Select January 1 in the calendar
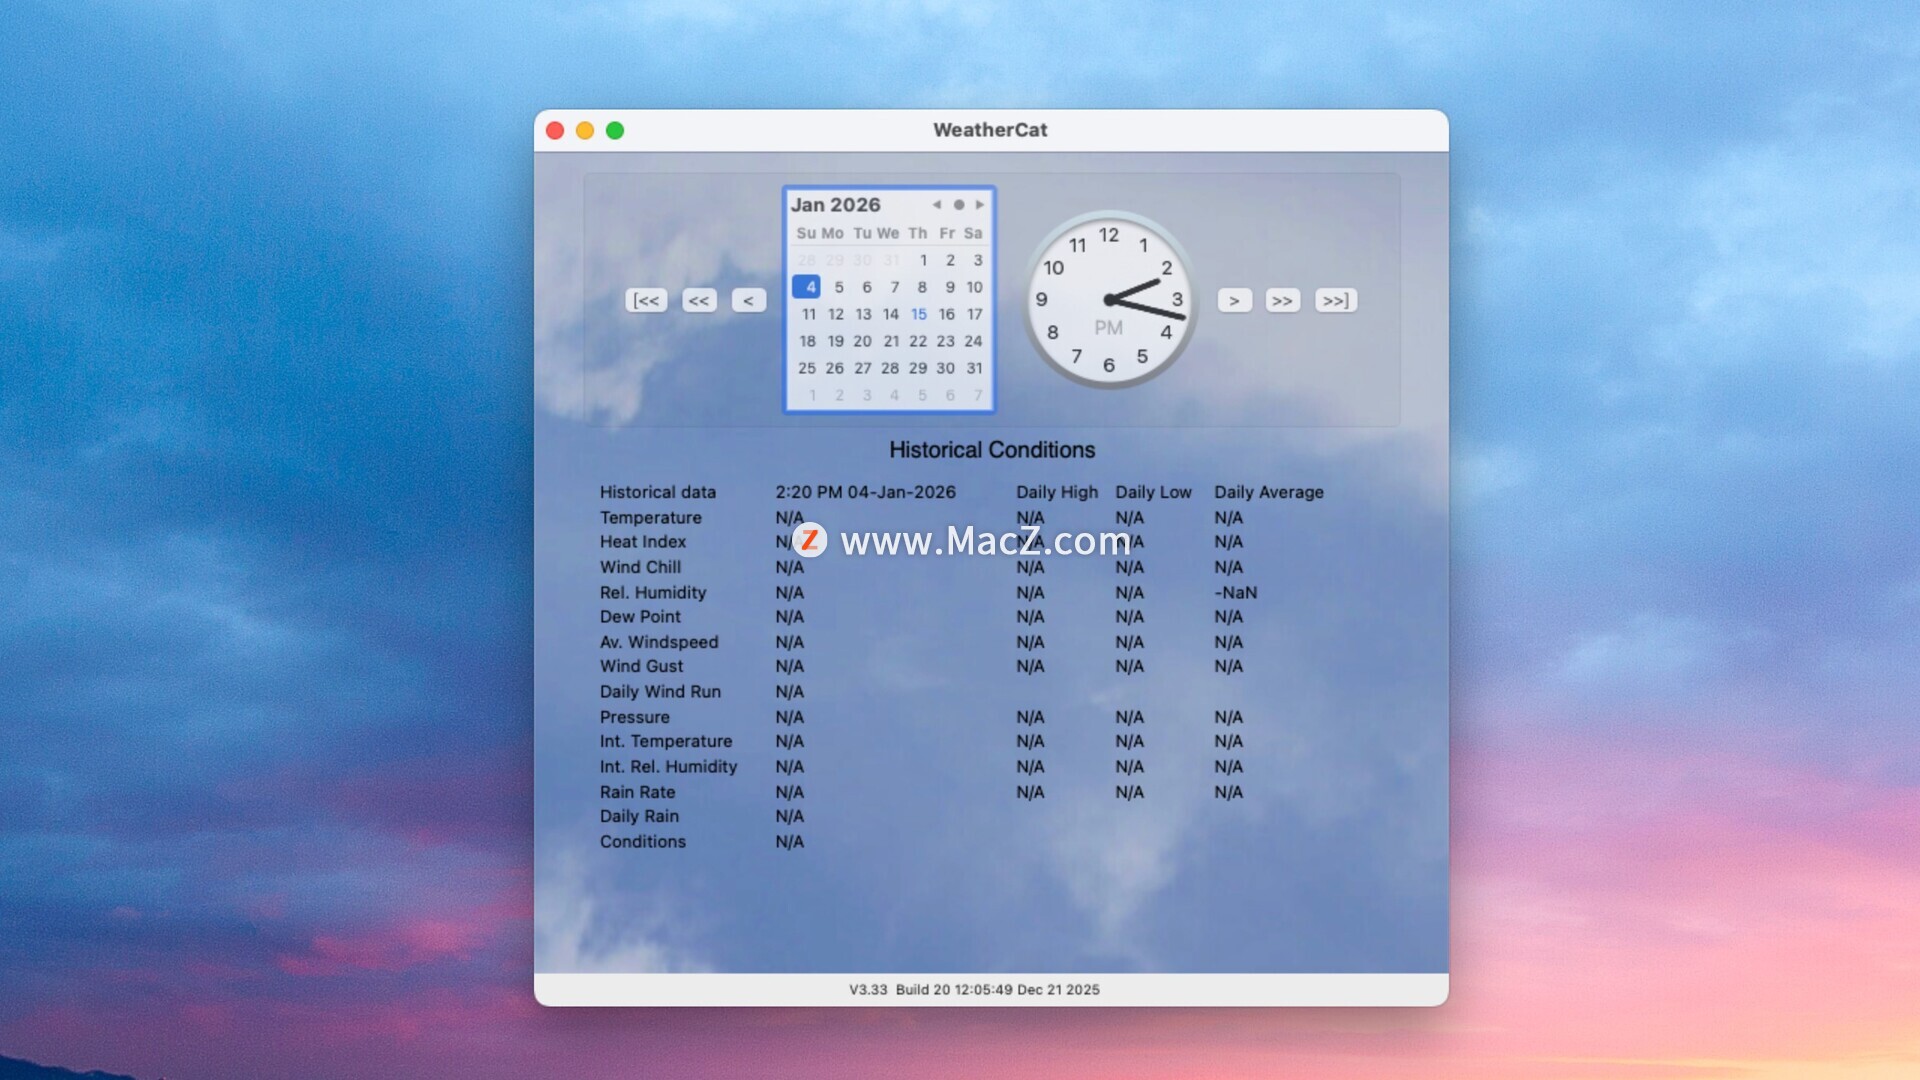Screen dimensions: 1920x1080 point(923,260)
